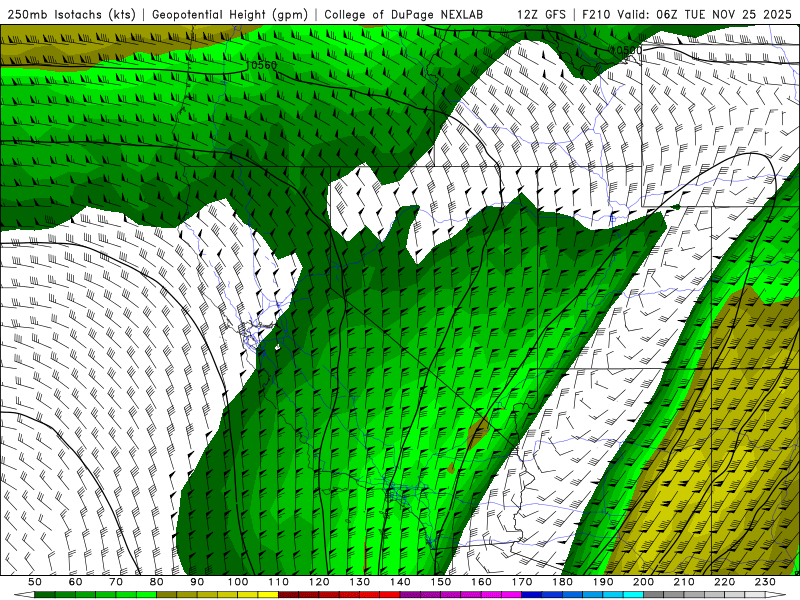Click the bright yellow swatch left of 110
Image resolution: width=800 pixels, height=600 pixels.
268,595
